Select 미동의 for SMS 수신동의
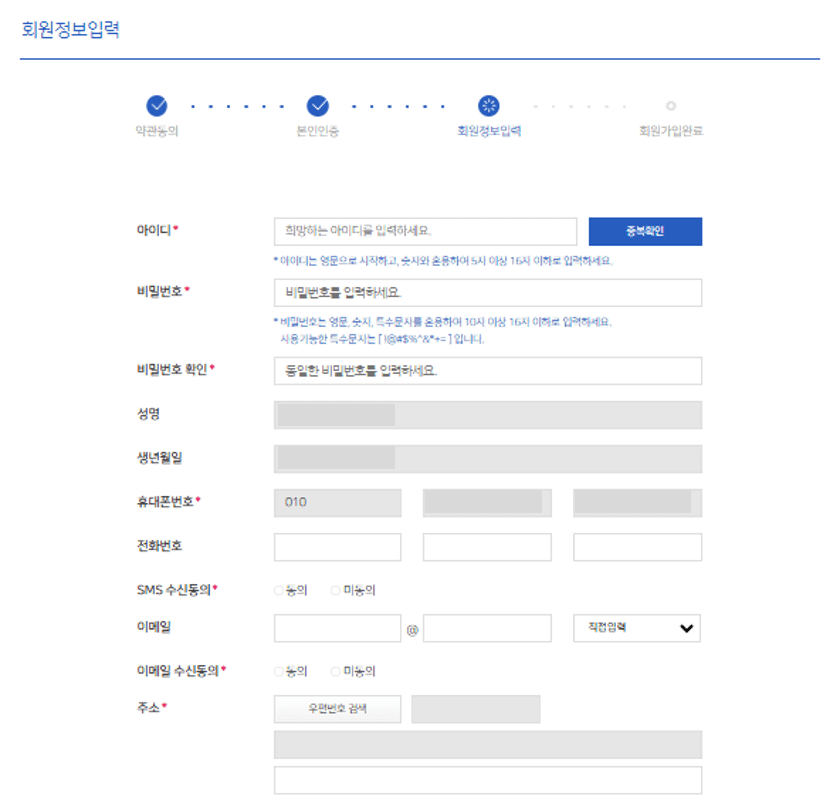840x803 pixels. [334, 590]
